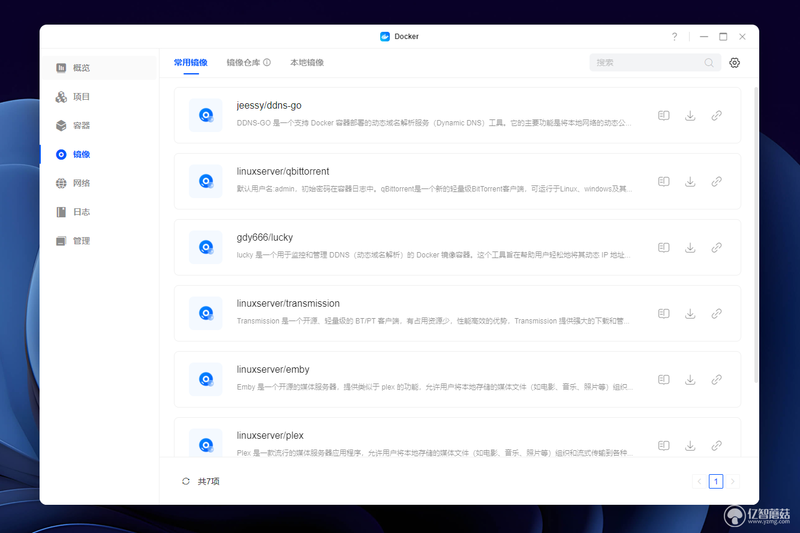Click the 共7项 item count text
Image resolution: width=800 pixels, height=533 pixels.
[x=208, y=481]
